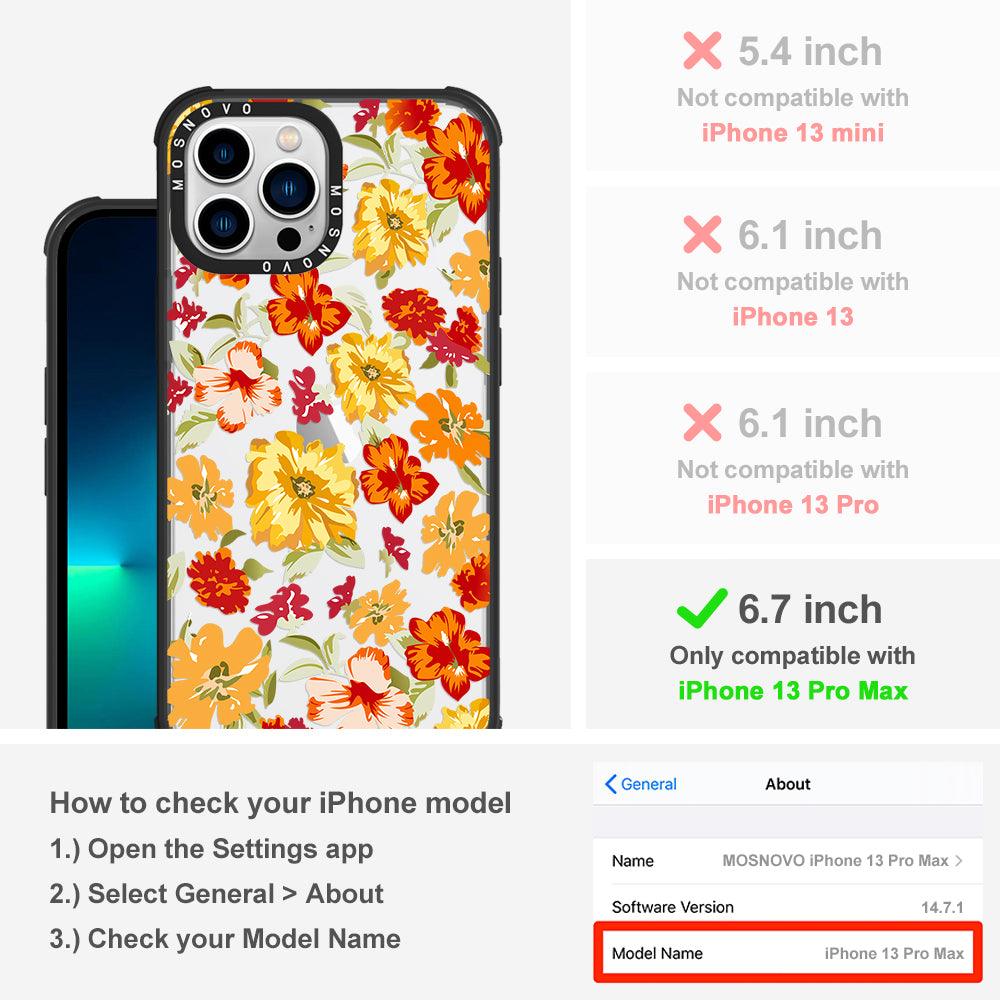Viewport: 1000px width, 1000px height.
Task: Click the red X above iPhone 13 Pro
Action: [x=702, y=422]
